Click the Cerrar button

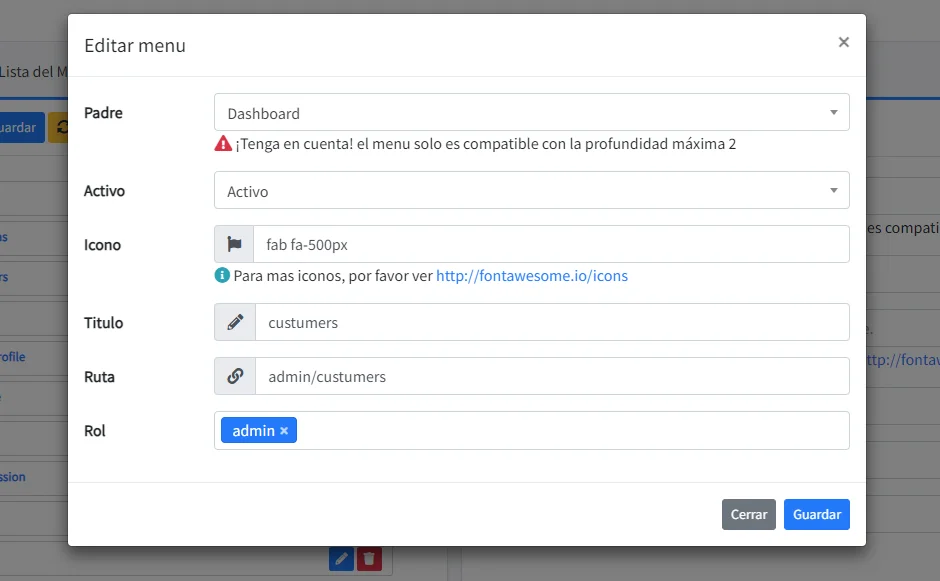coord(748,514)
